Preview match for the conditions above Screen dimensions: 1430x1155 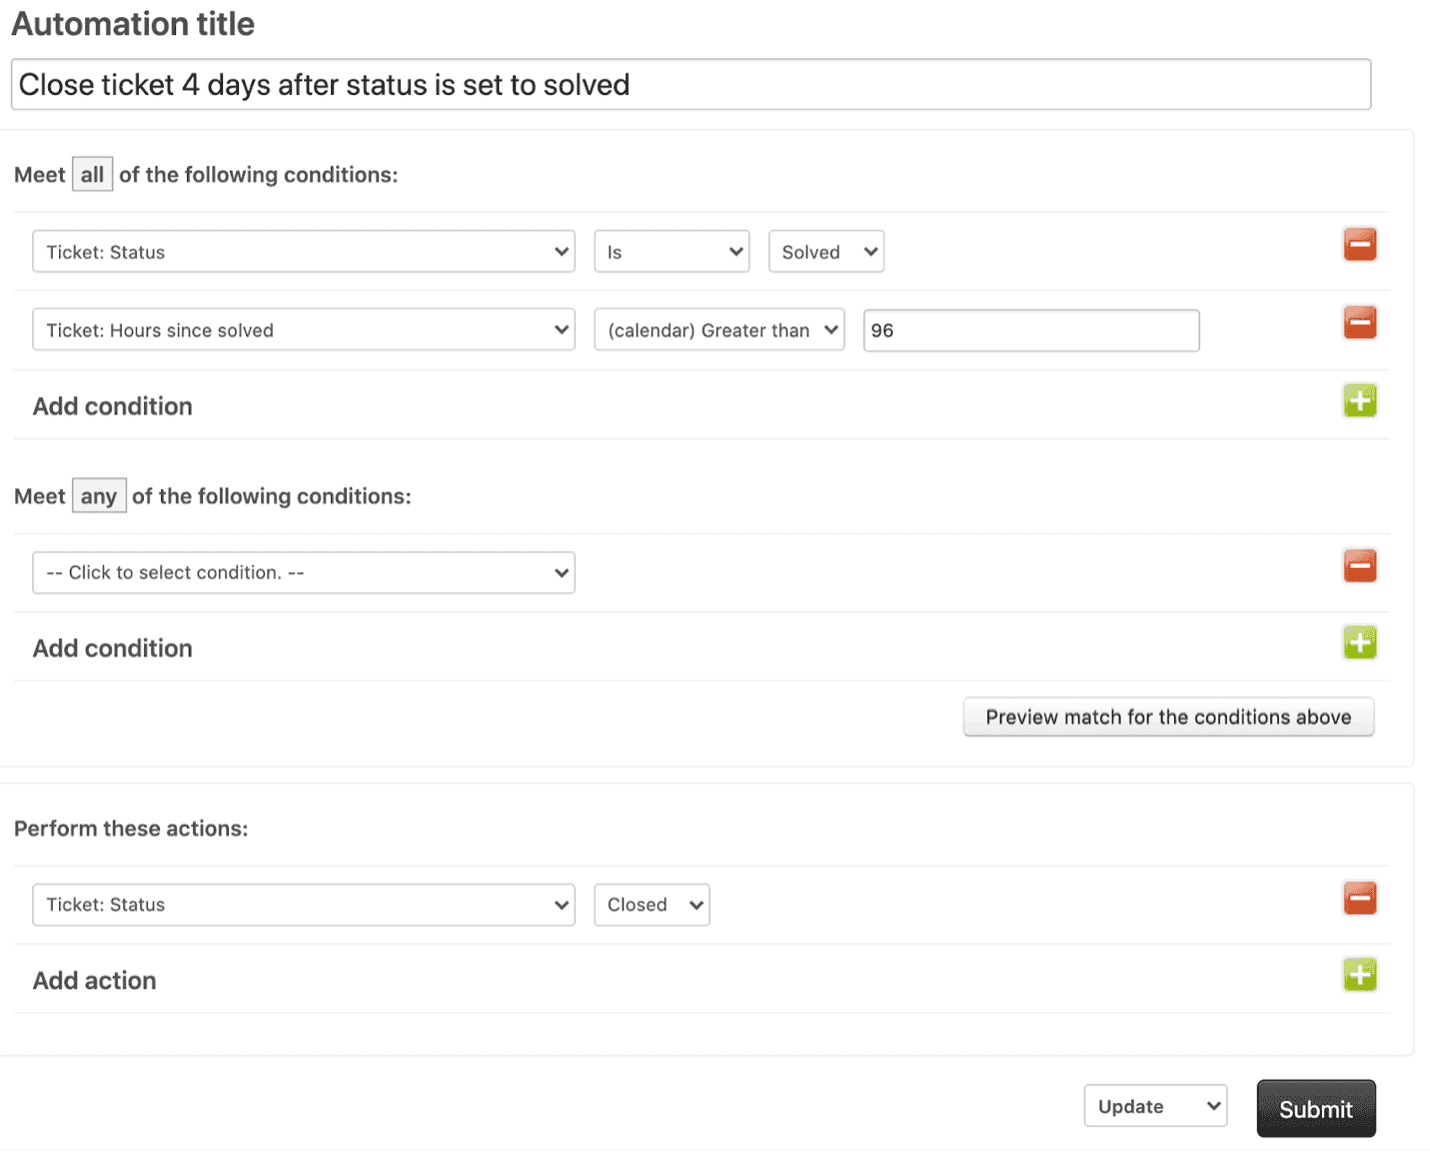tap(1168, 717)
